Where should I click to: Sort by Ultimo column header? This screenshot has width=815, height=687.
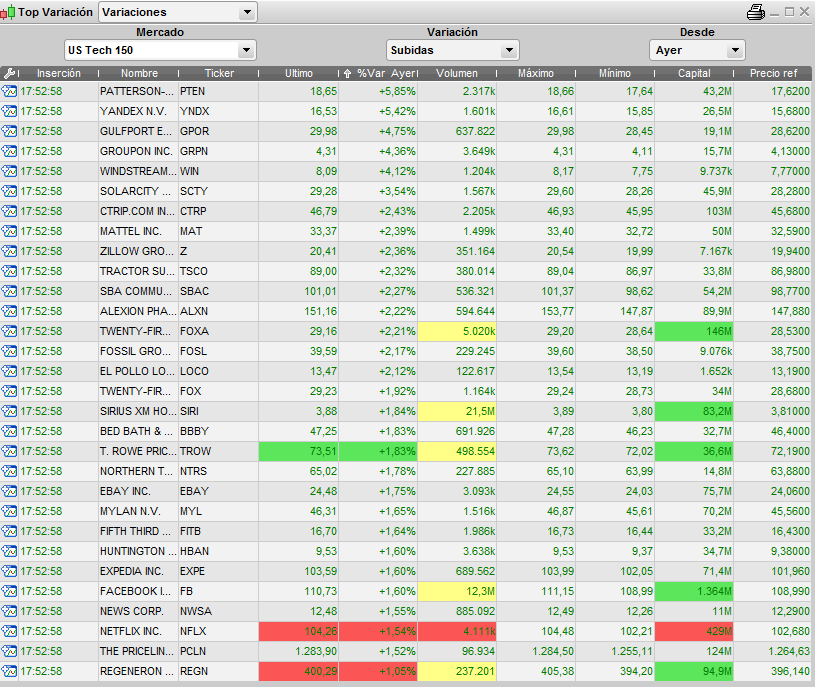298,73
